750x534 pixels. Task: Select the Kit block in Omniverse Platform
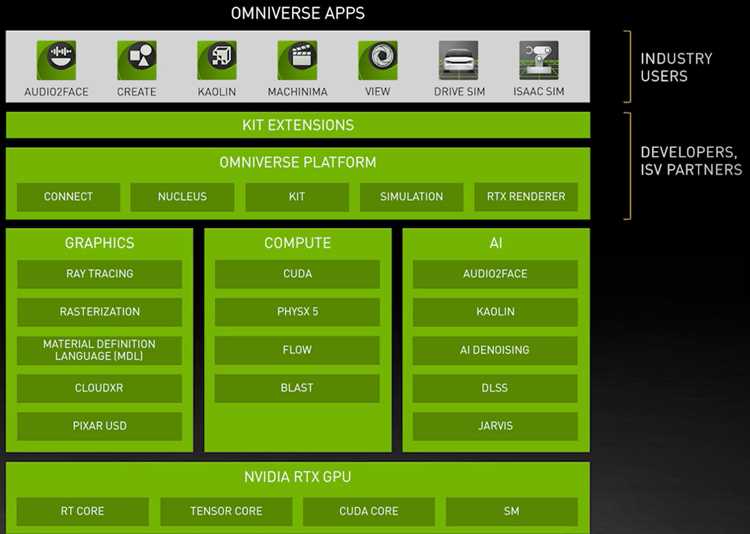tap(297, 197)
